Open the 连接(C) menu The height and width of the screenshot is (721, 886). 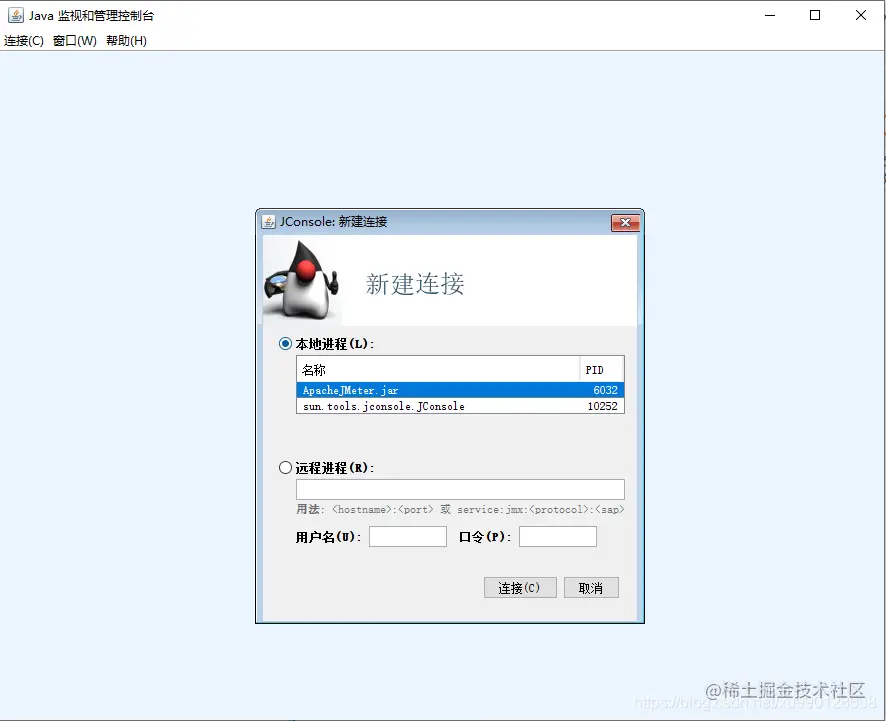24,41
